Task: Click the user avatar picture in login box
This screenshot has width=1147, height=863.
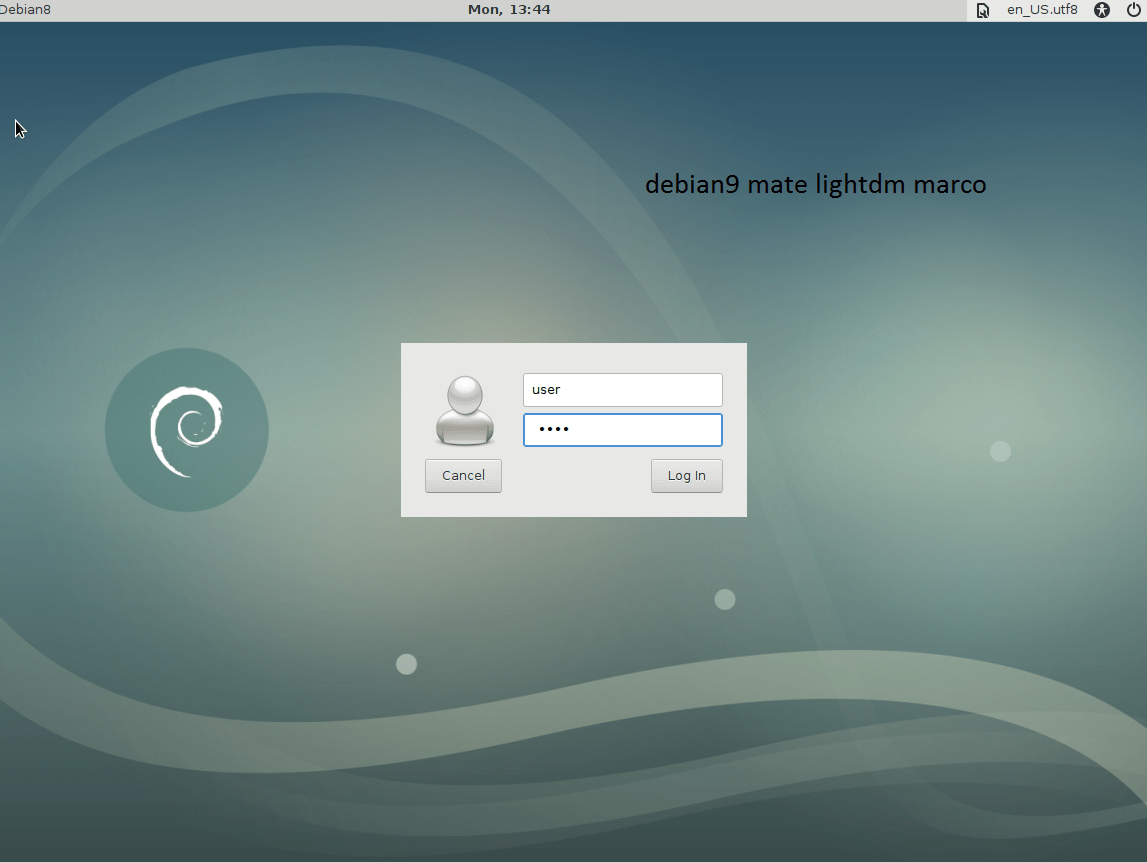Action: [465, 410]
